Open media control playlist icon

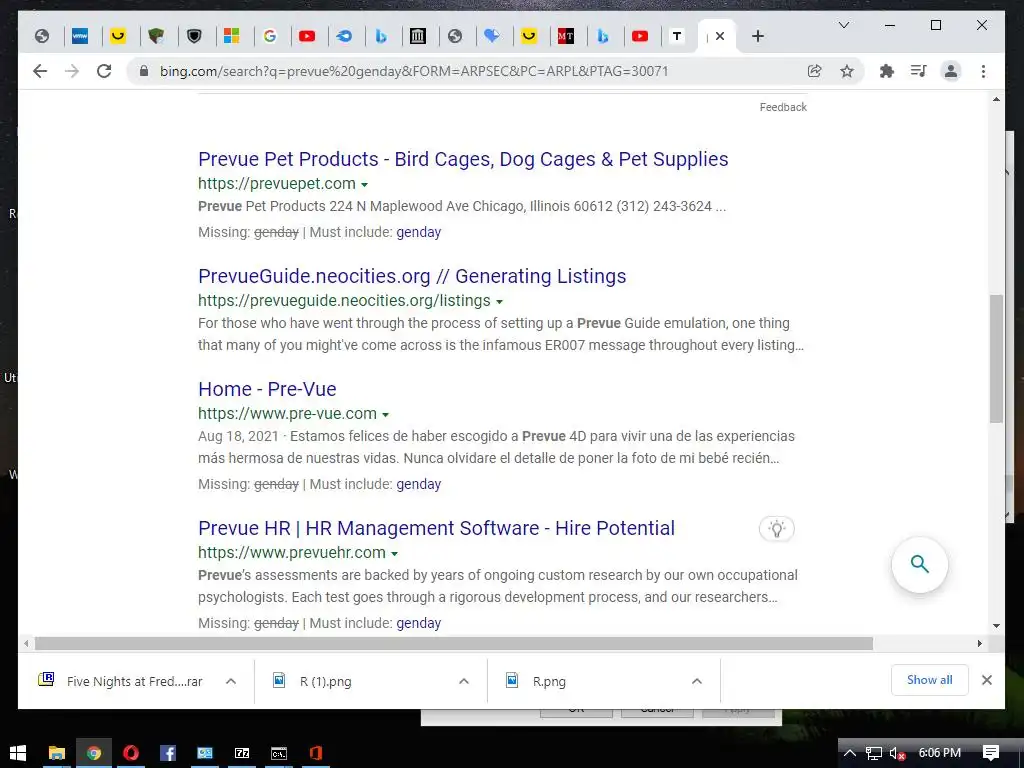coord(918,71)
